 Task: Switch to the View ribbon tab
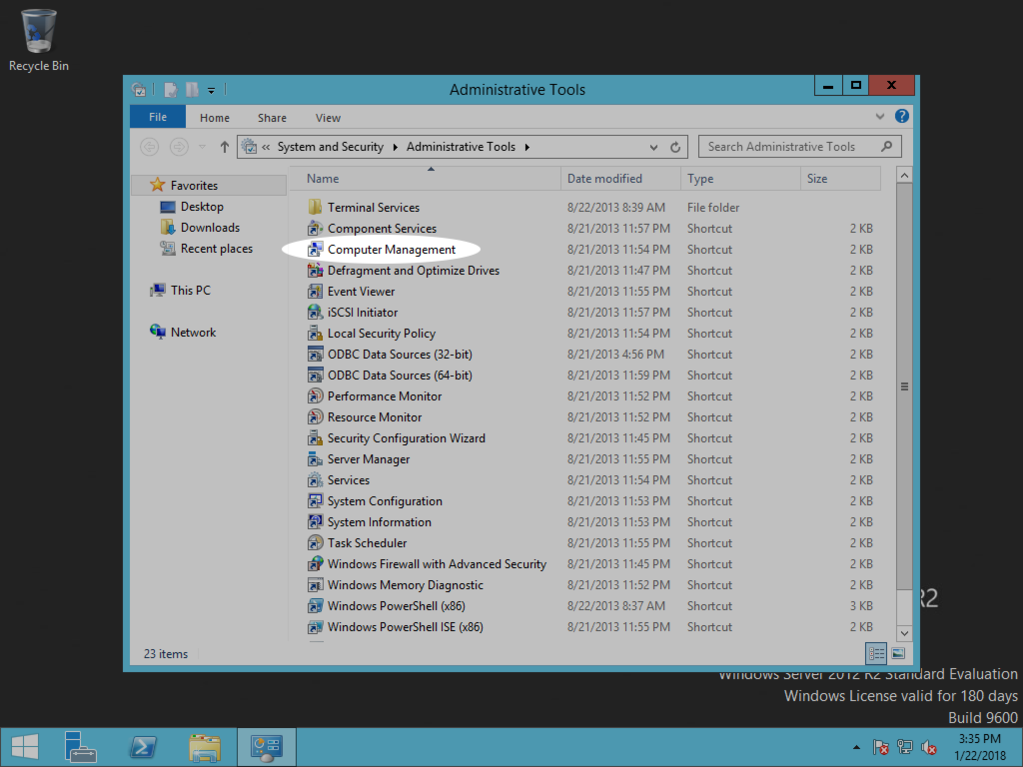(x=328, y=118)
